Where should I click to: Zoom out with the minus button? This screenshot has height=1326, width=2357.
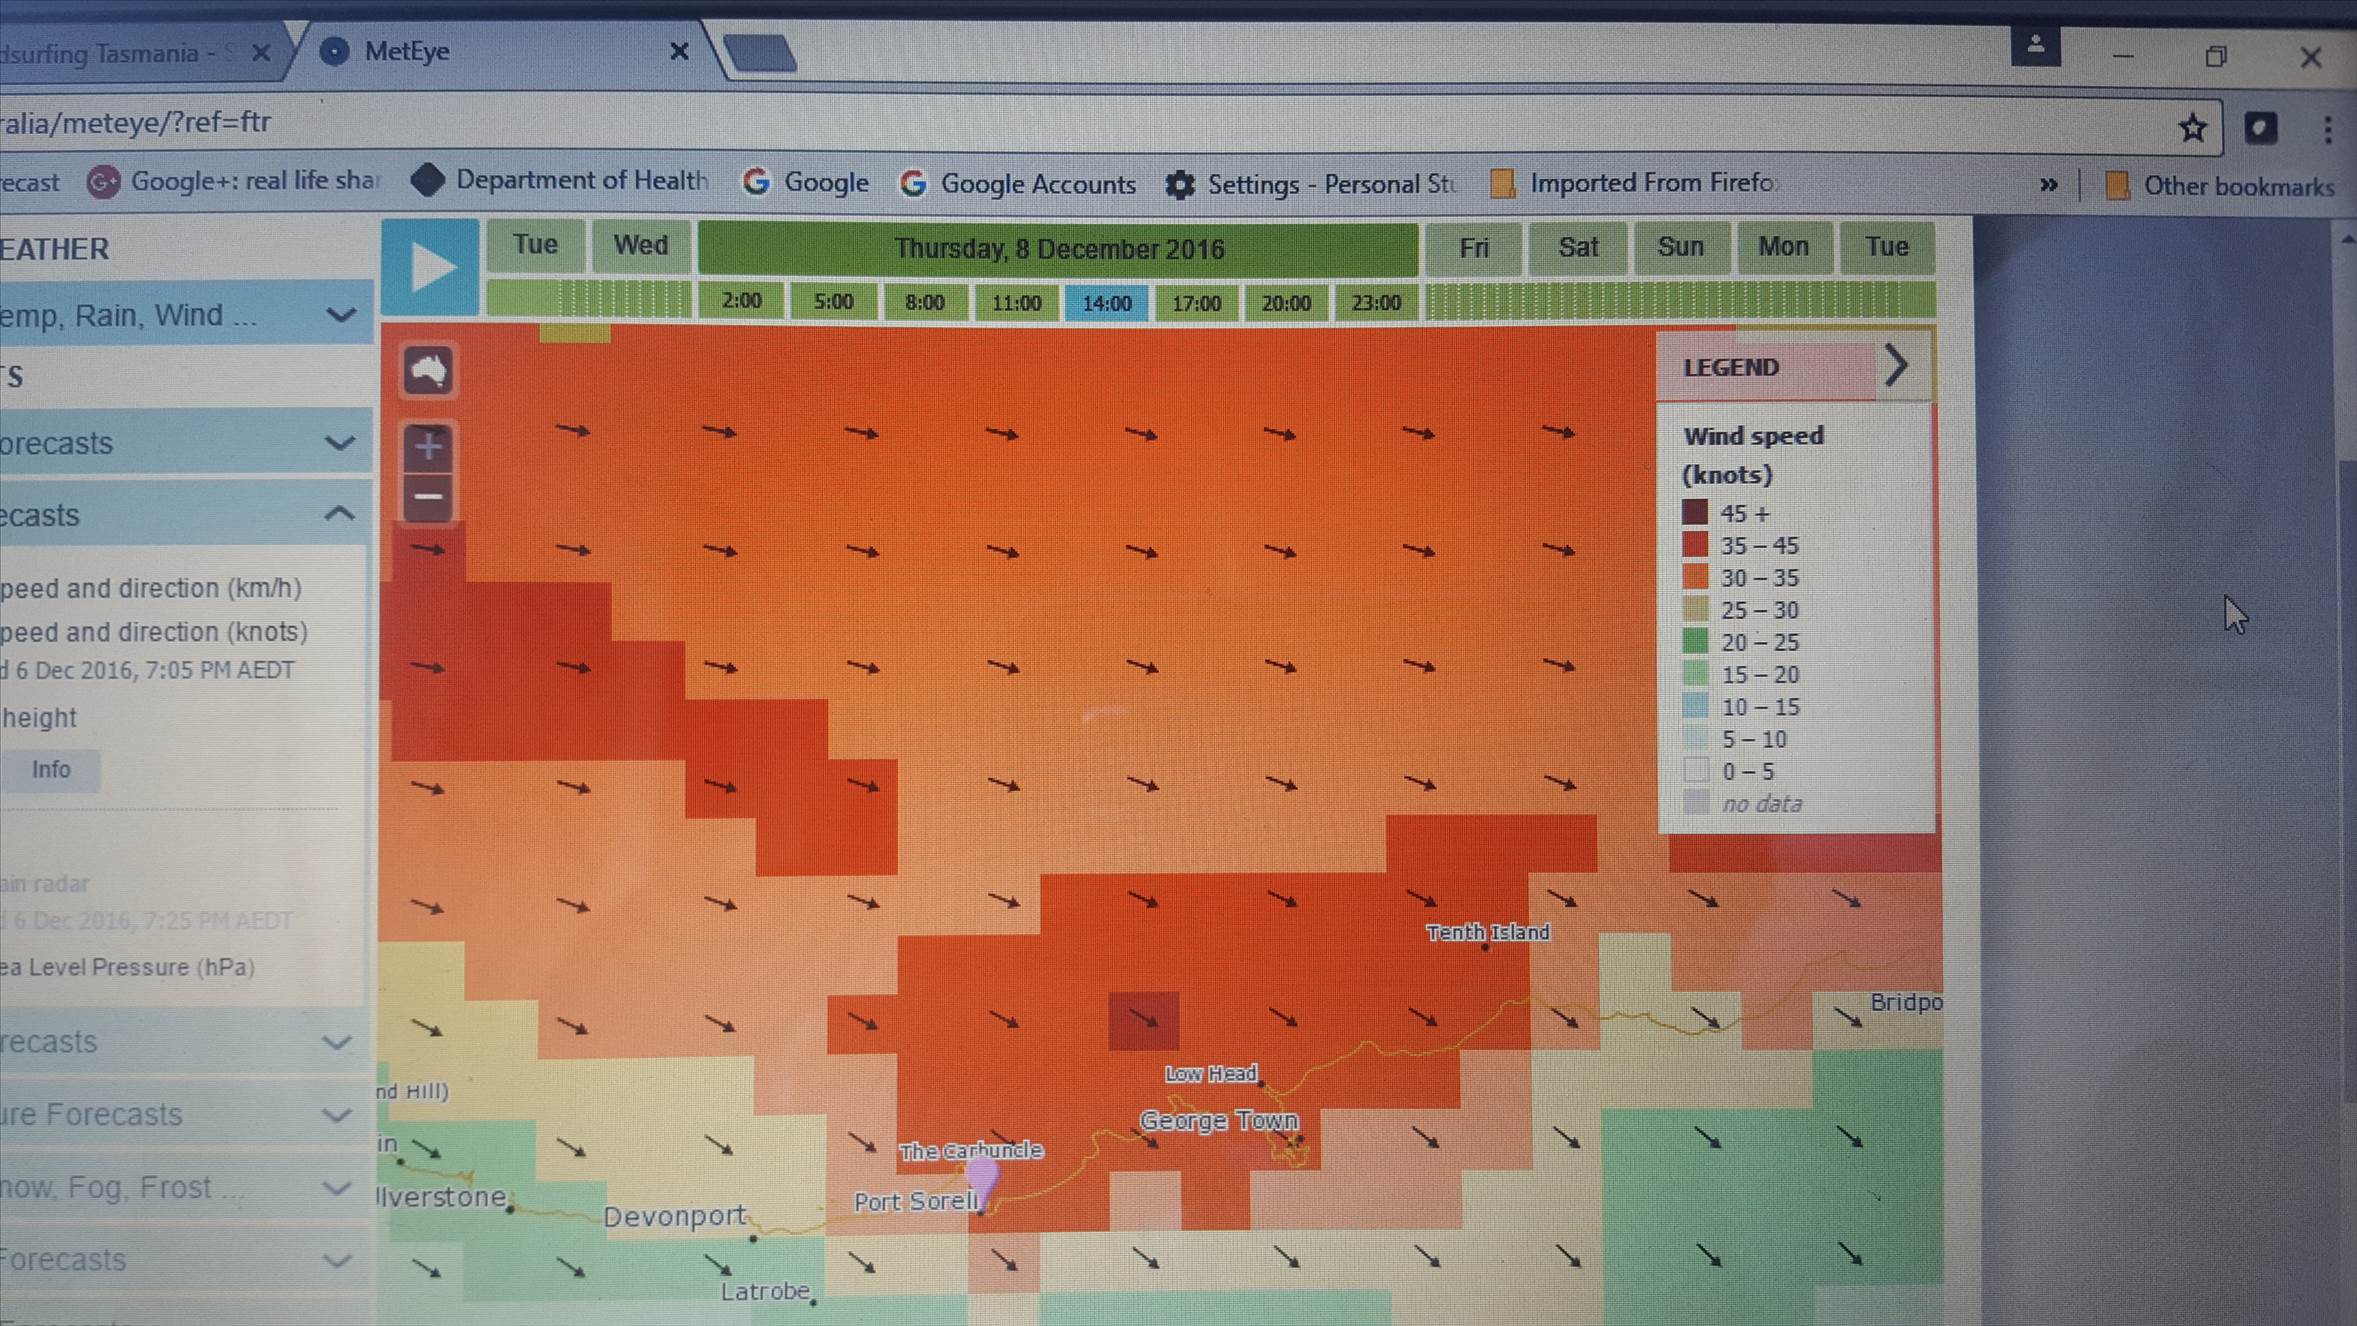coord(428,497)
